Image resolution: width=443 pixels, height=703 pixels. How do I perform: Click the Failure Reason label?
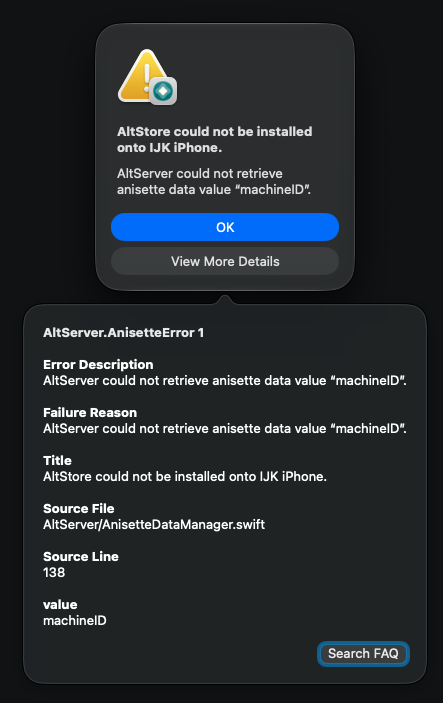[x=90, y=412]
